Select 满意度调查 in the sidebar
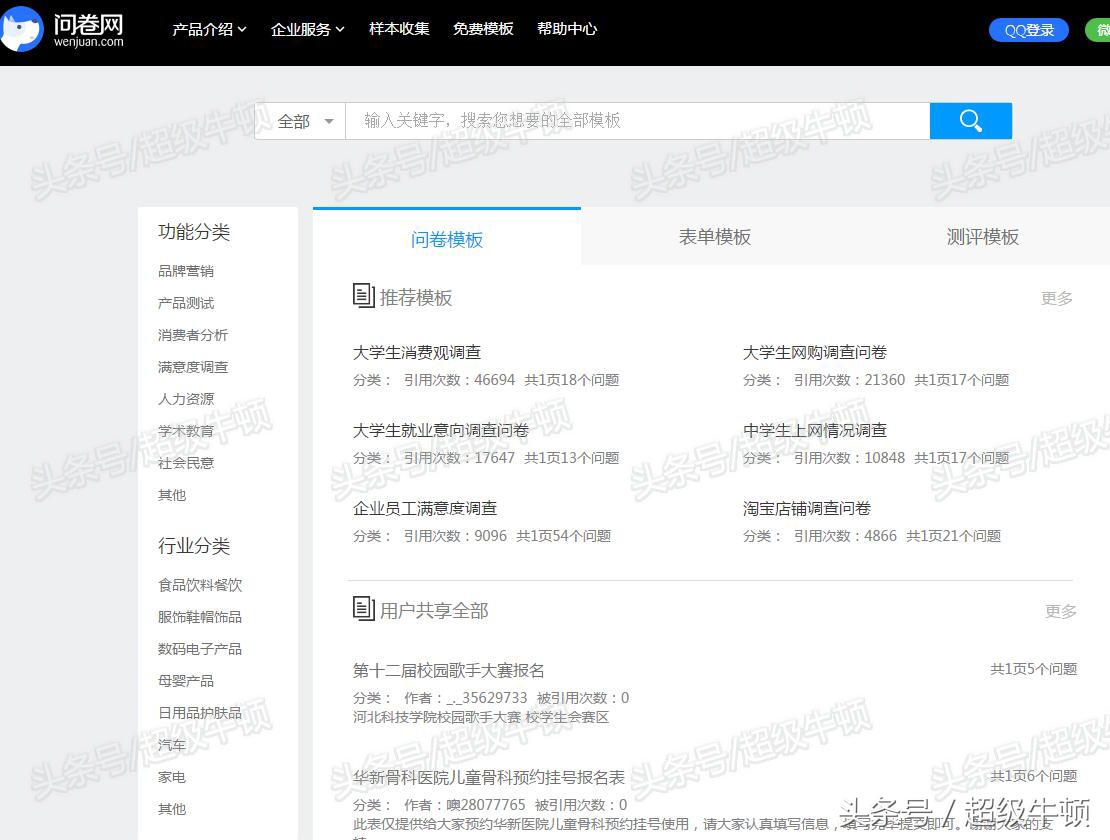1110x840 pixels. pos(193,366)
